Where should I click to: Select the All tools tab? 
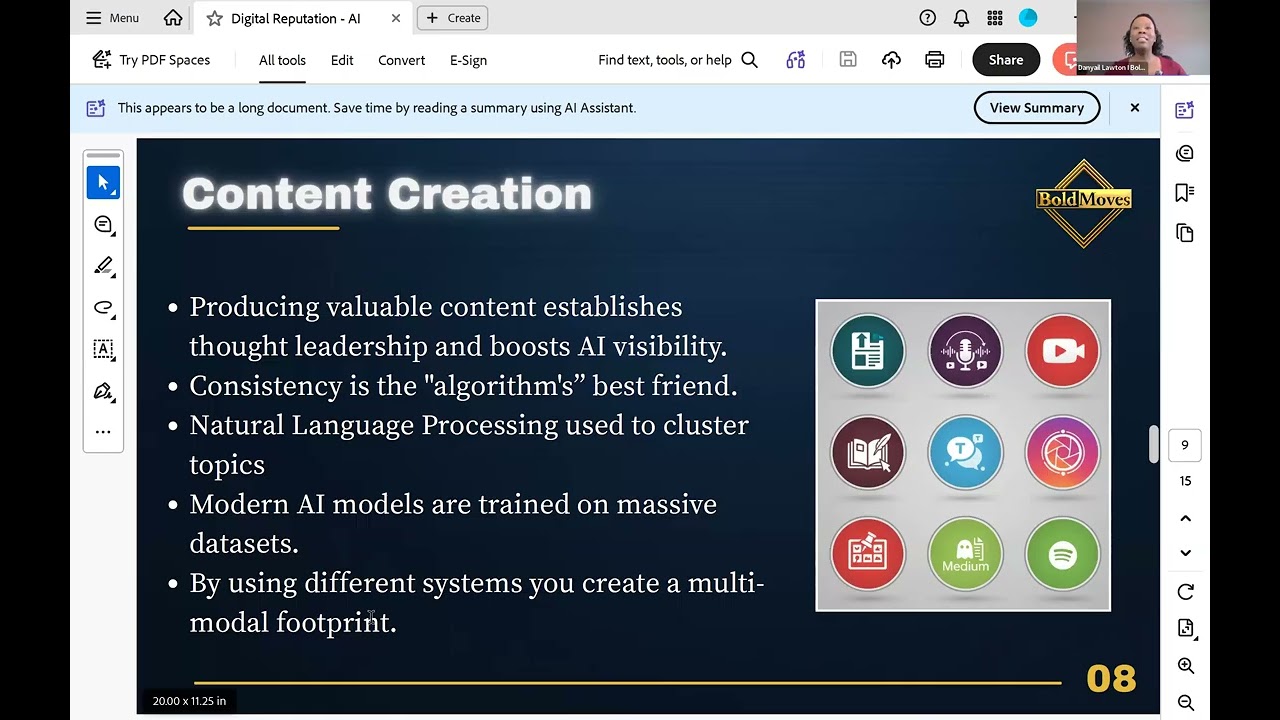[x=282, y=60]
